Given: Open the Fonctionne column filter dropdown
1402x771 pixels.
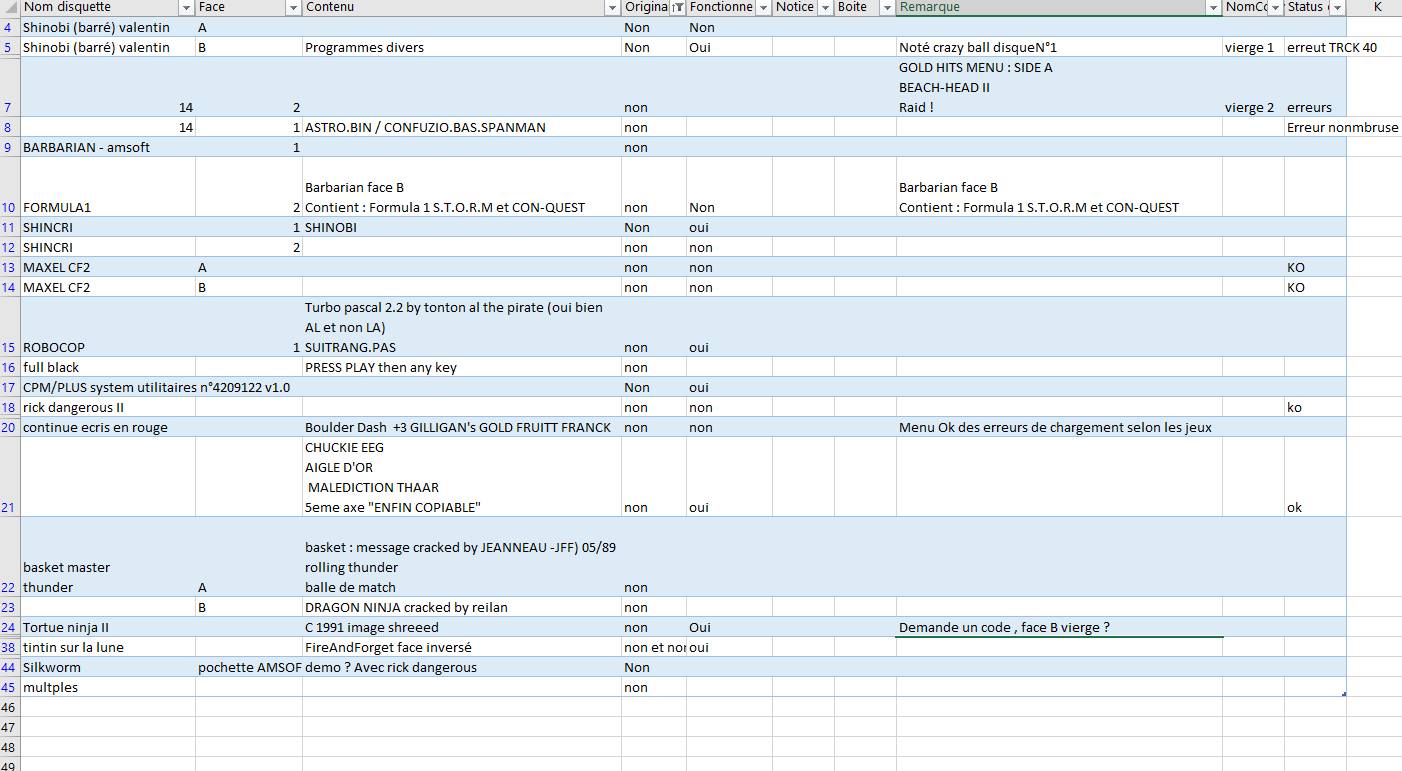Looking at the screenshot, I should [763, 8].
